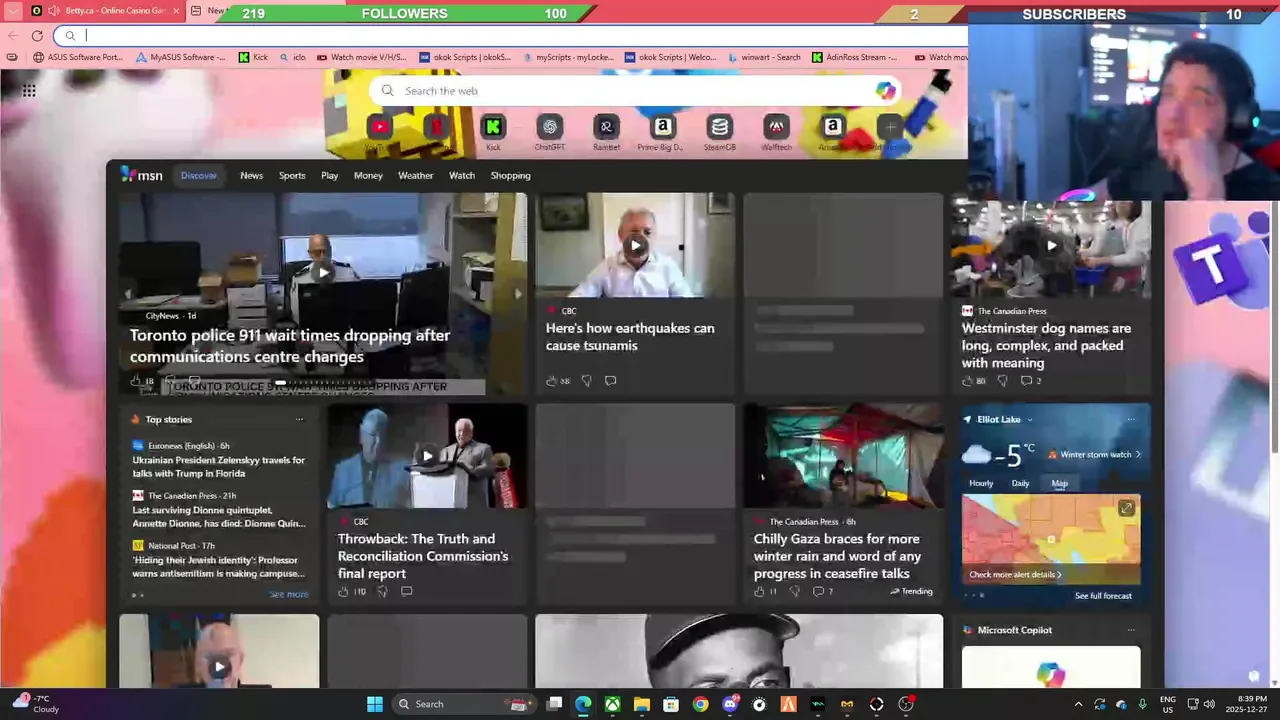Open the Windows Start menu

point(375,704)
